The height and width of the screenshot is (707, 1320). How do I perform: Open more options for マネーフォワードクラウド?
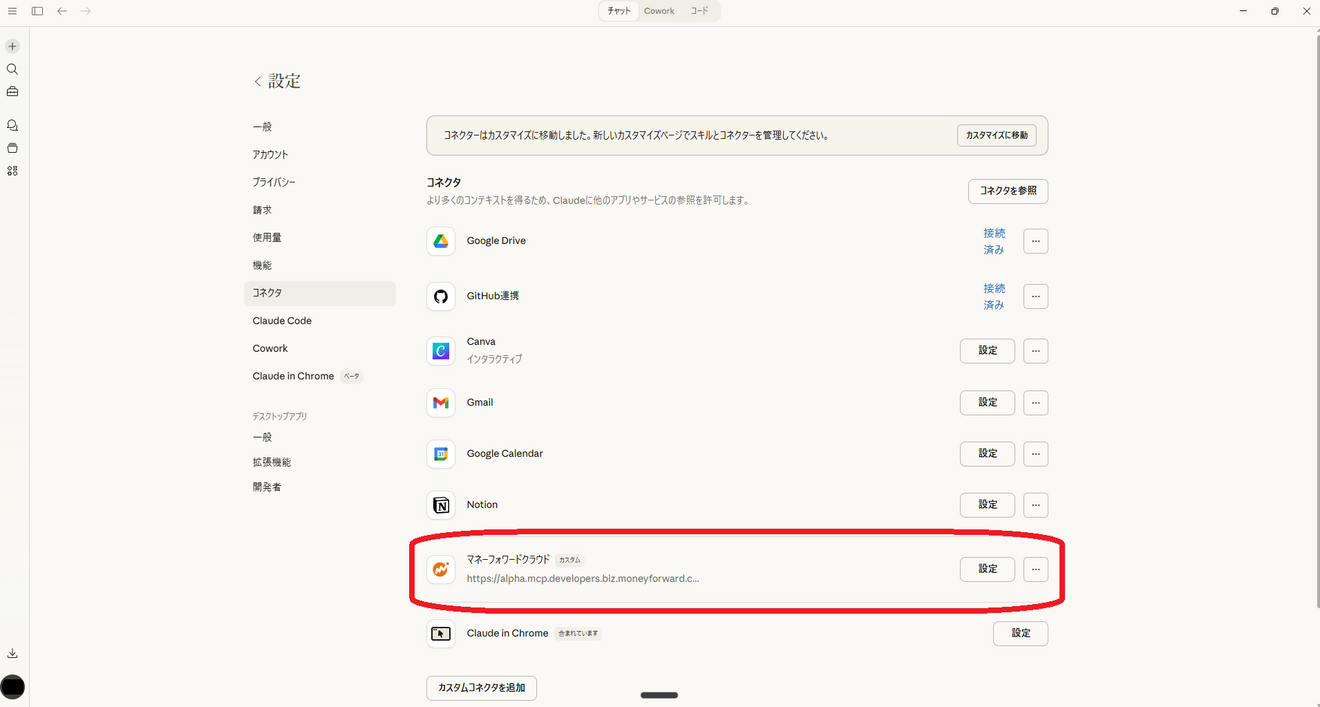[x=1036, y=569]
